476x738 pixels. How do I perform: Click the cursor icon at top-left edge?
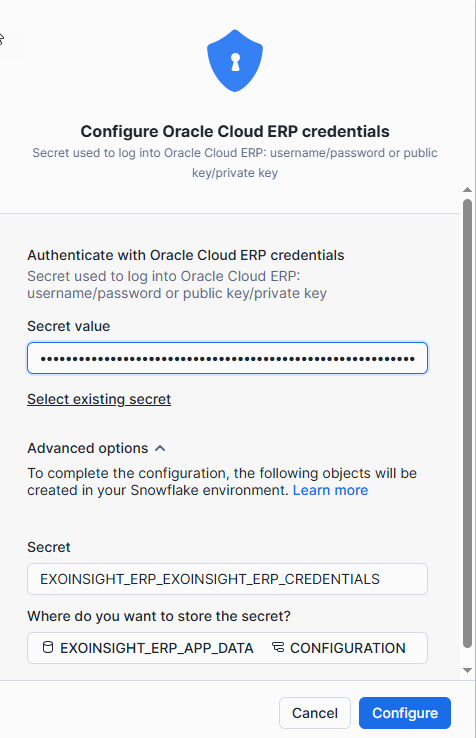coord(1,39)
